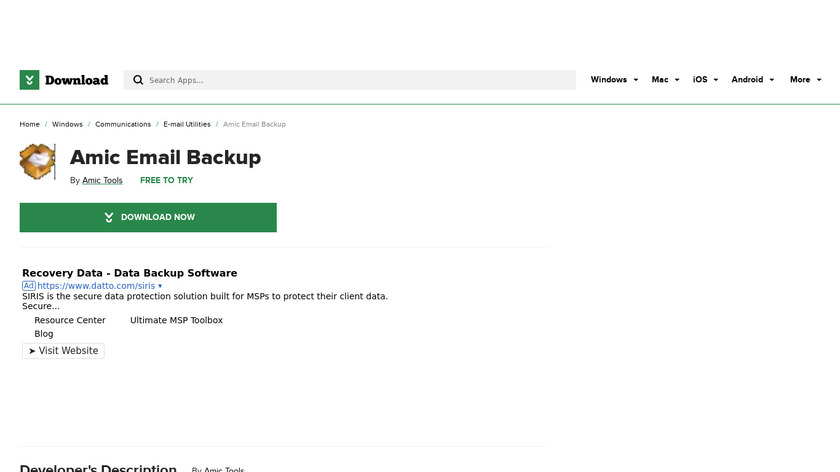This screenshot has width=840, height=472.
Task: Open the iOS dropdown menu
Action: [705, 80]
